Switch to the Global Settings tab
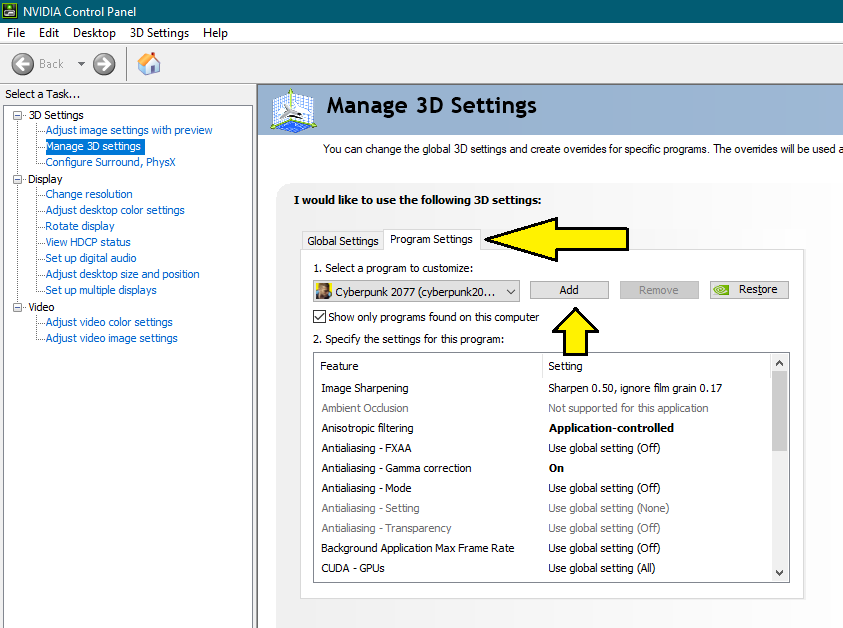 click(x=342, y=241)
